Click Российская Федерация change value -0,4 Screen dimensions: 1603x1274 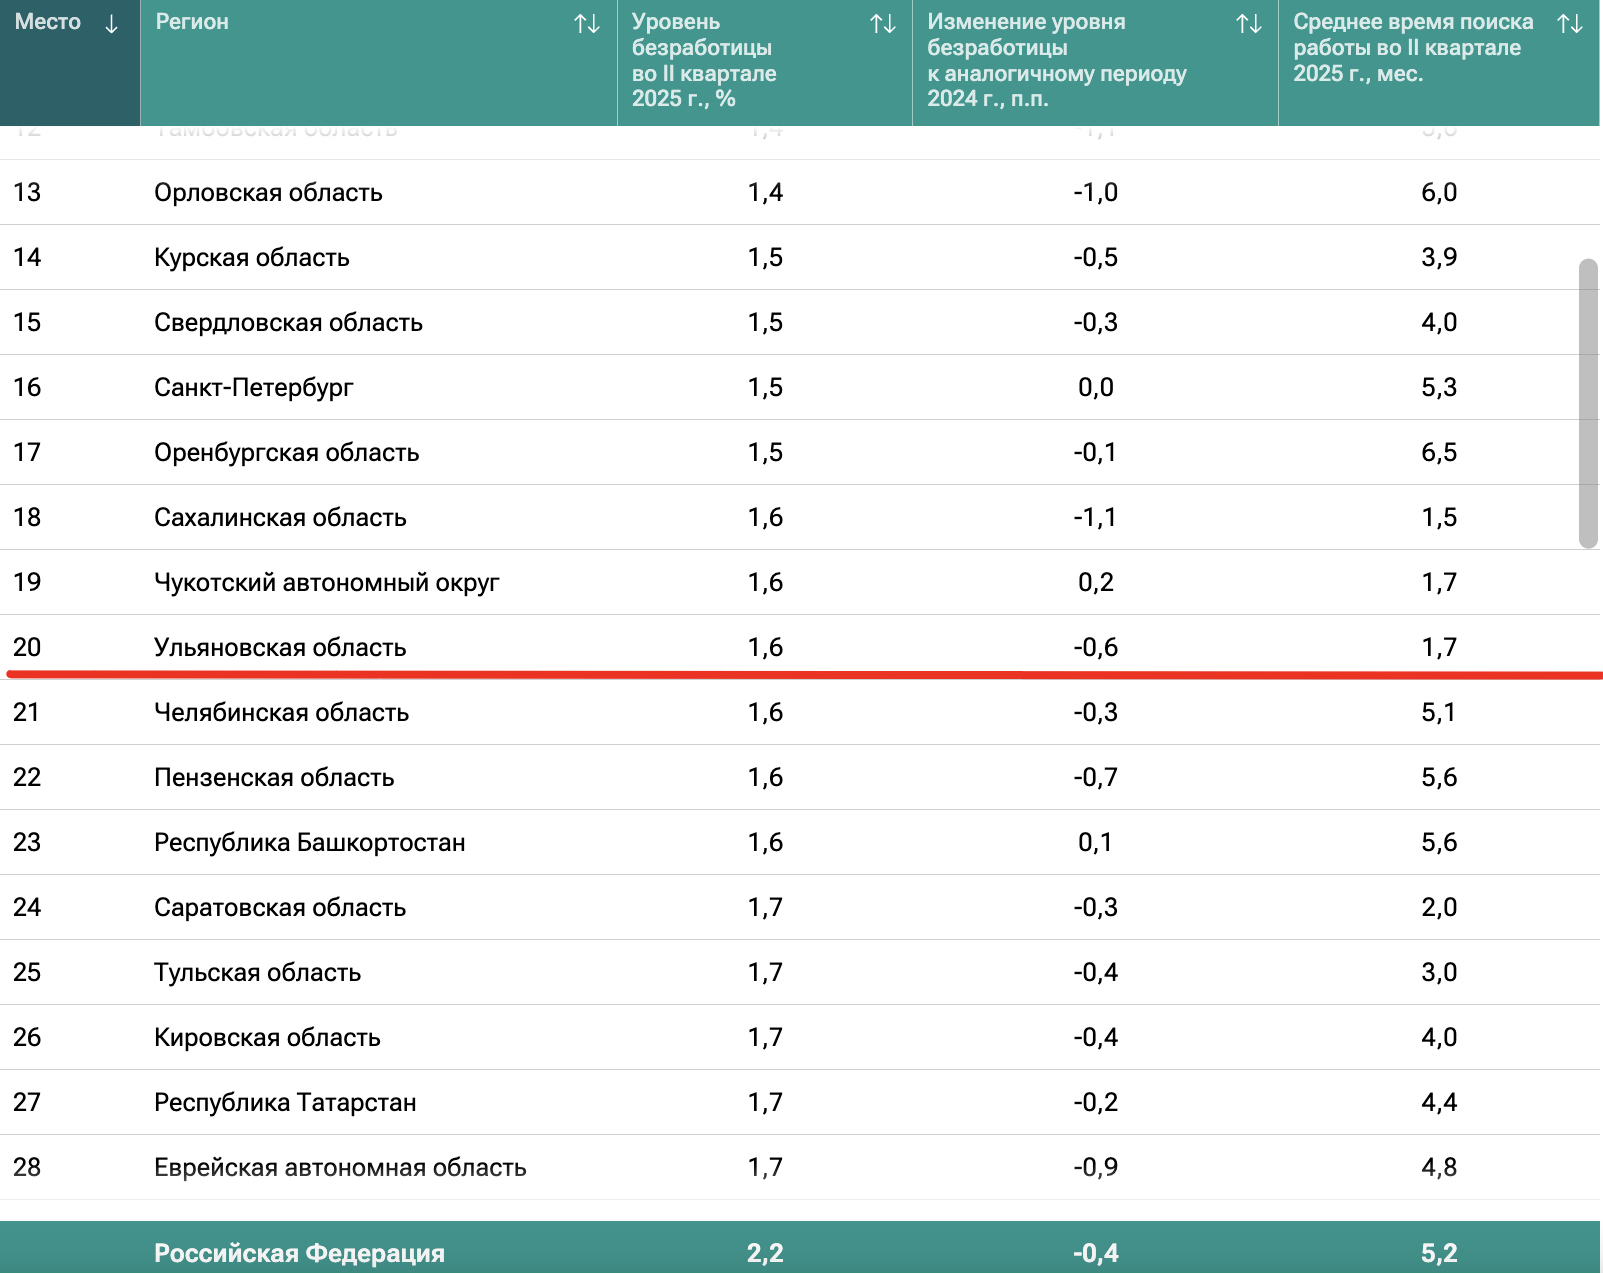(1096, 1254)
